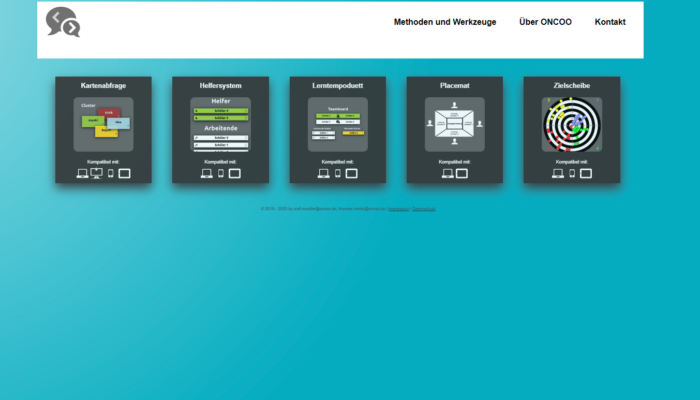Open Methoden und Werkzeuge menu
This screenshot has height=400, width=700.
coord(444,22)
